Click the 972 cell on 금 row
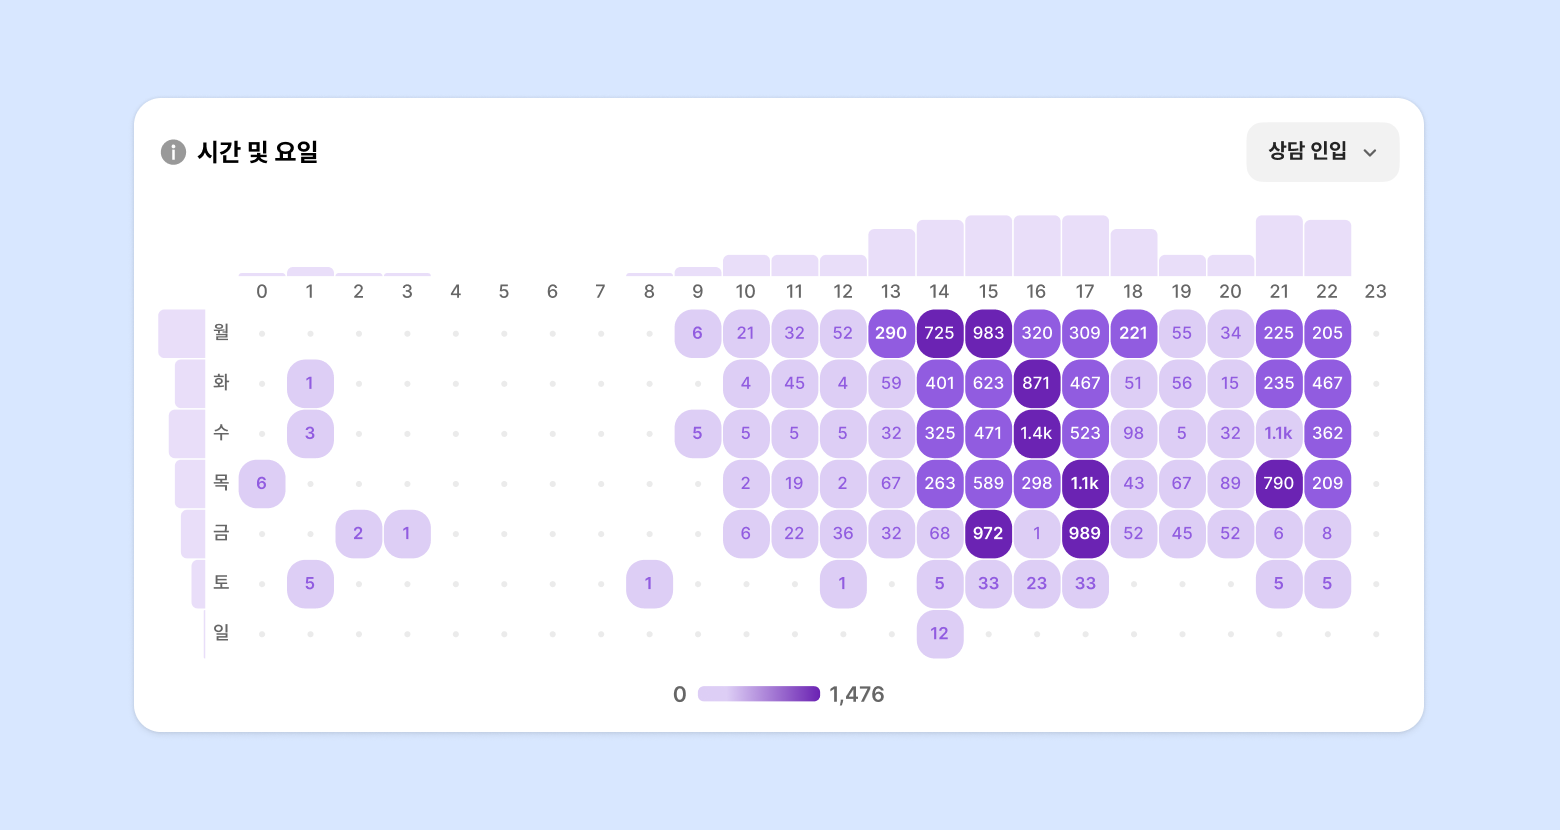Screen dimensions: 1560x830 pos(988,533)
